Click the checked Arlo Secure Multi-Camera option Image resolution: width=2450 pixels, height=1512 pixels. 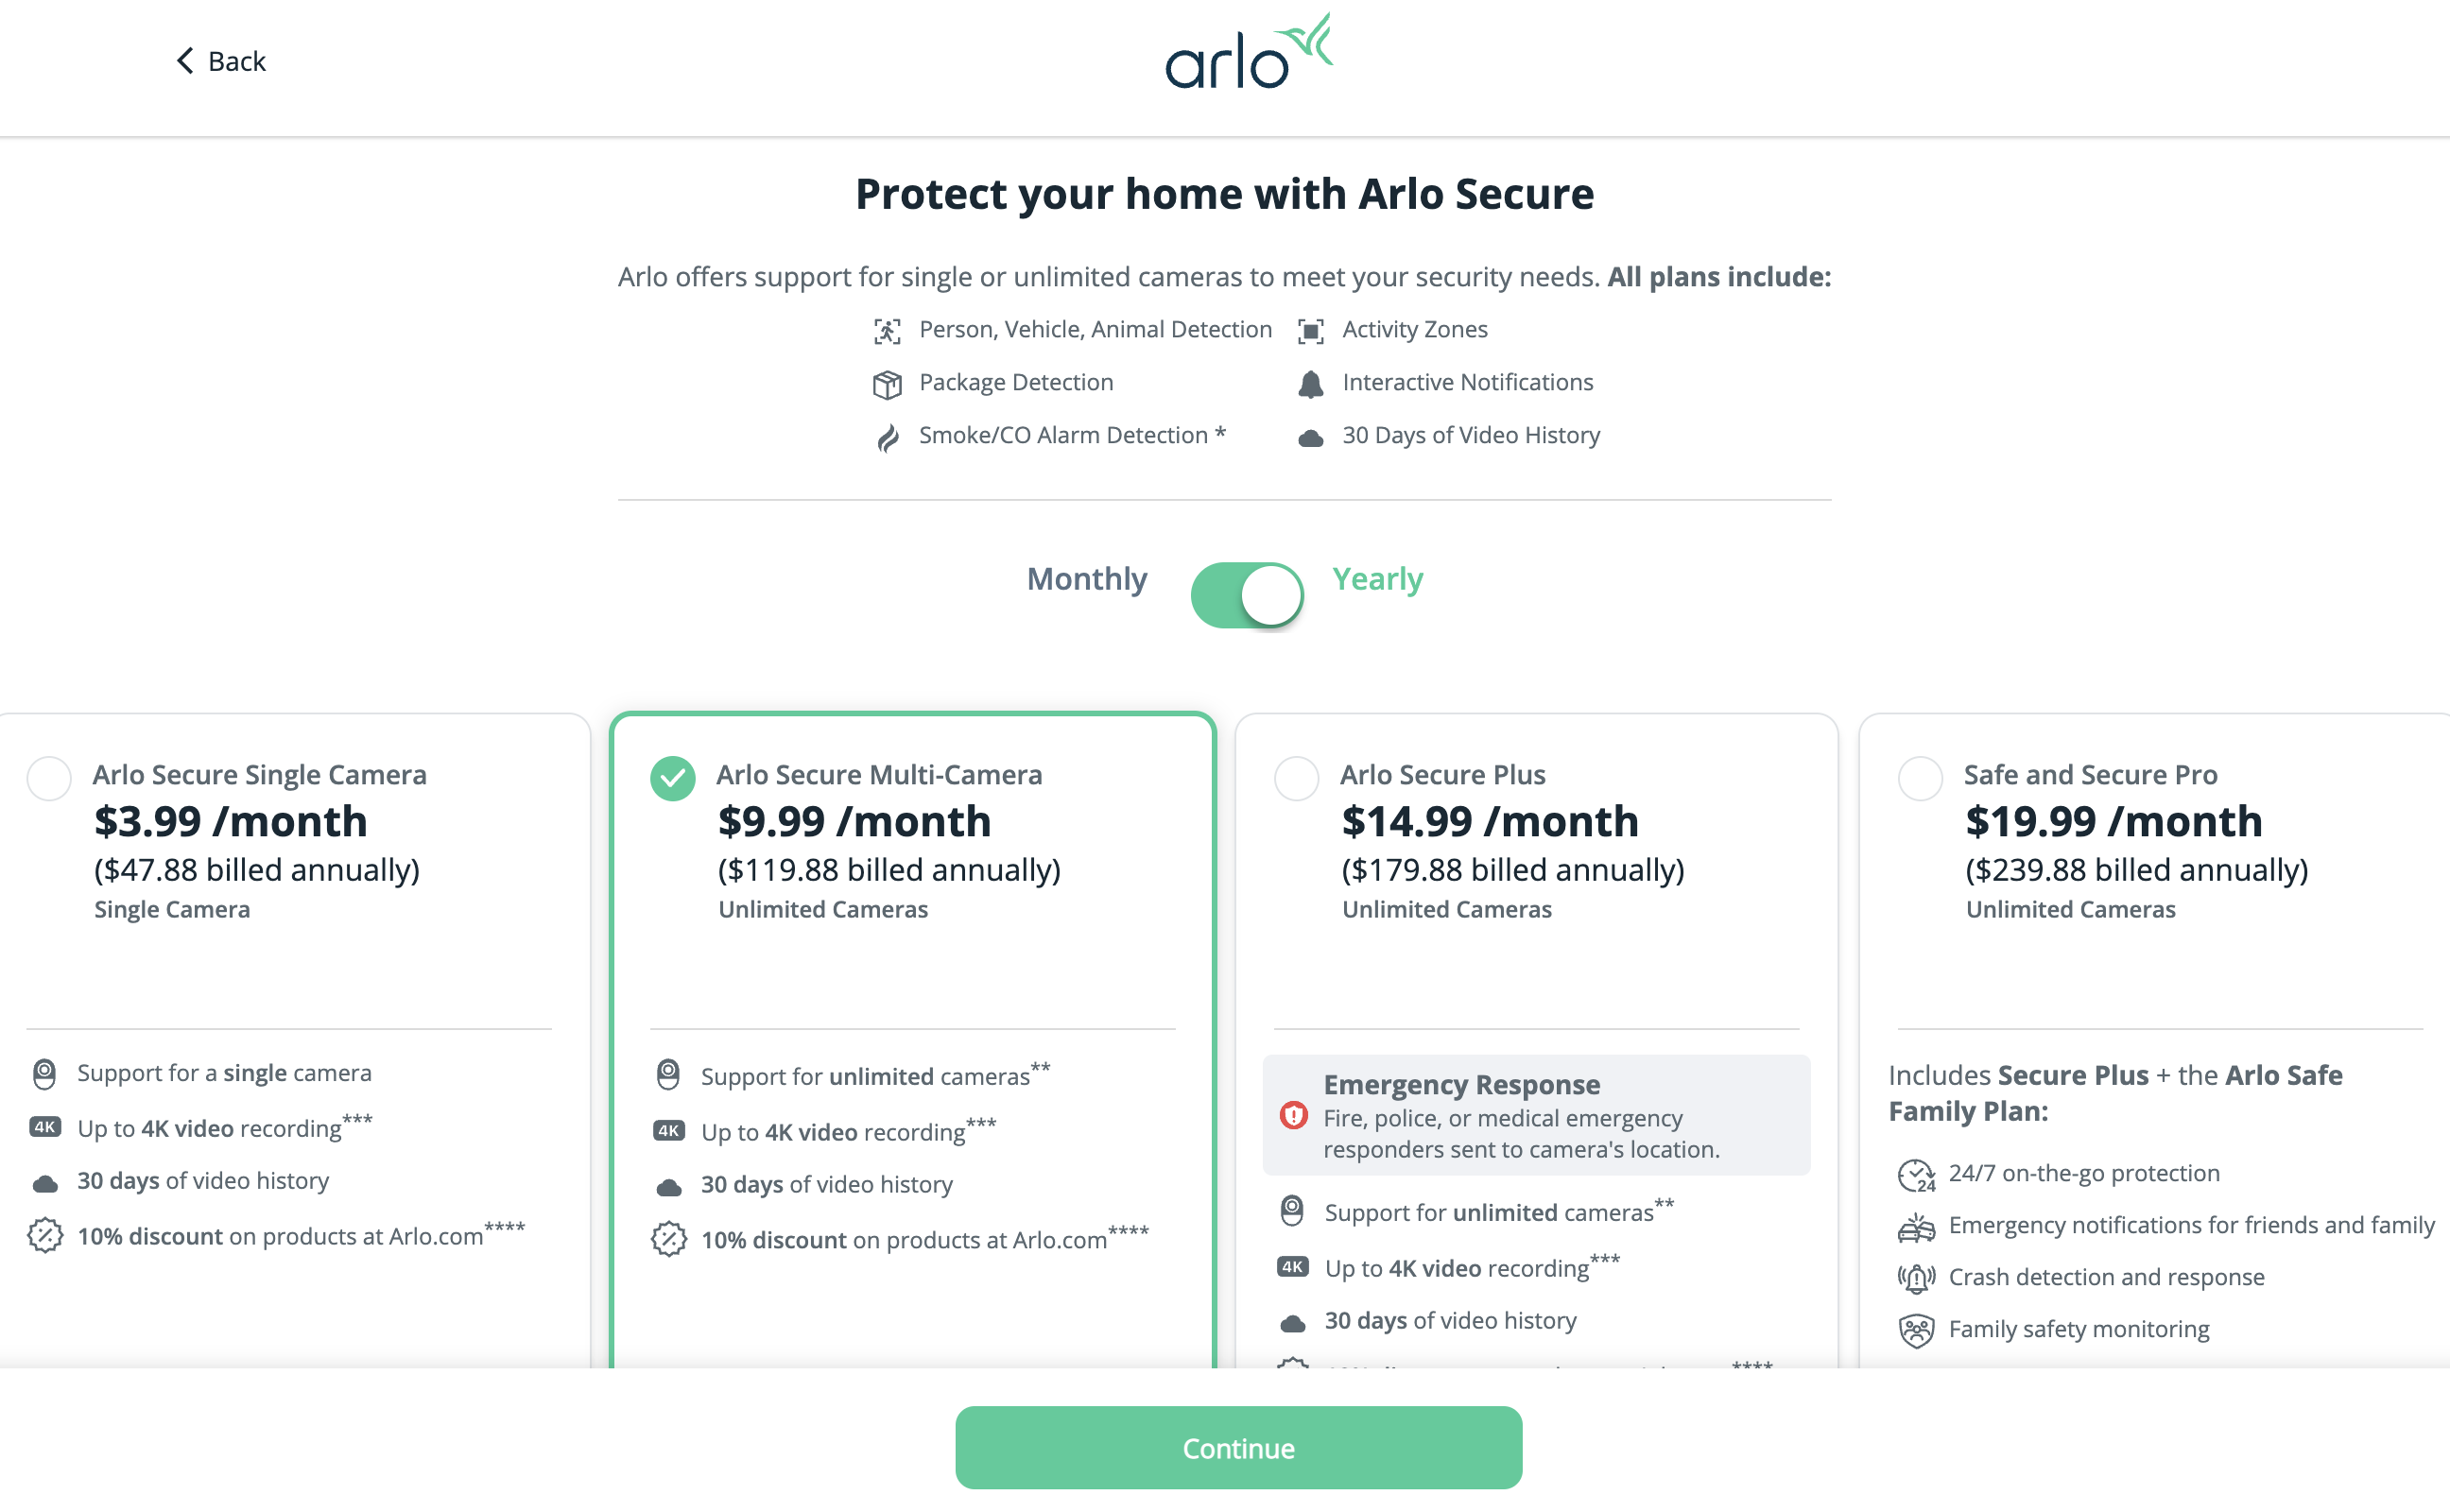pos(673,778)
